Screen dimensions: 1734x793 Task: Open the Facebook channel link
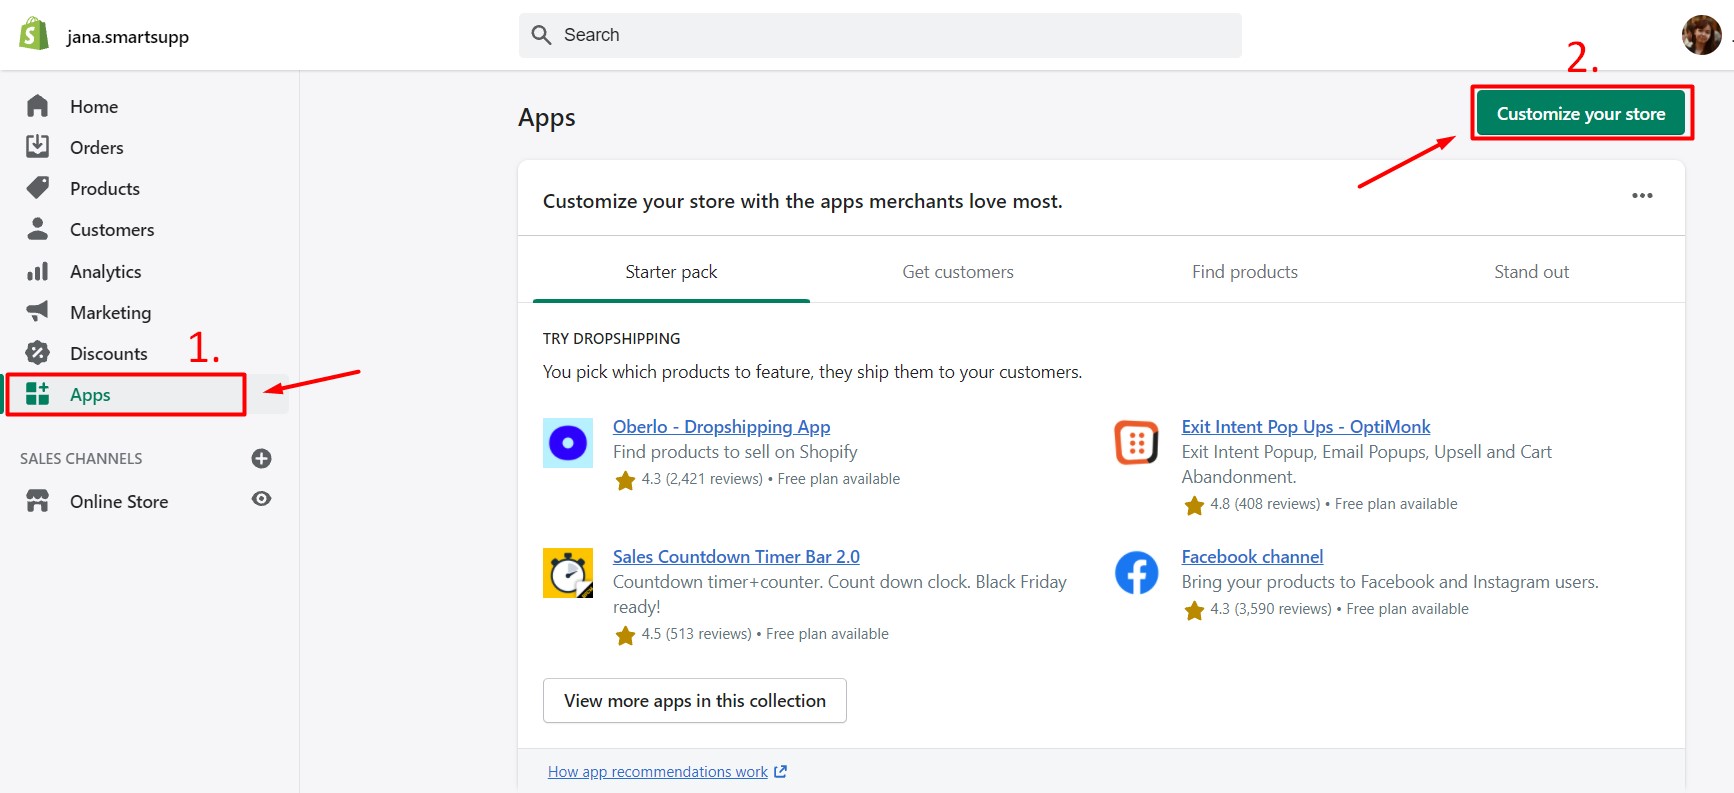1252,556
